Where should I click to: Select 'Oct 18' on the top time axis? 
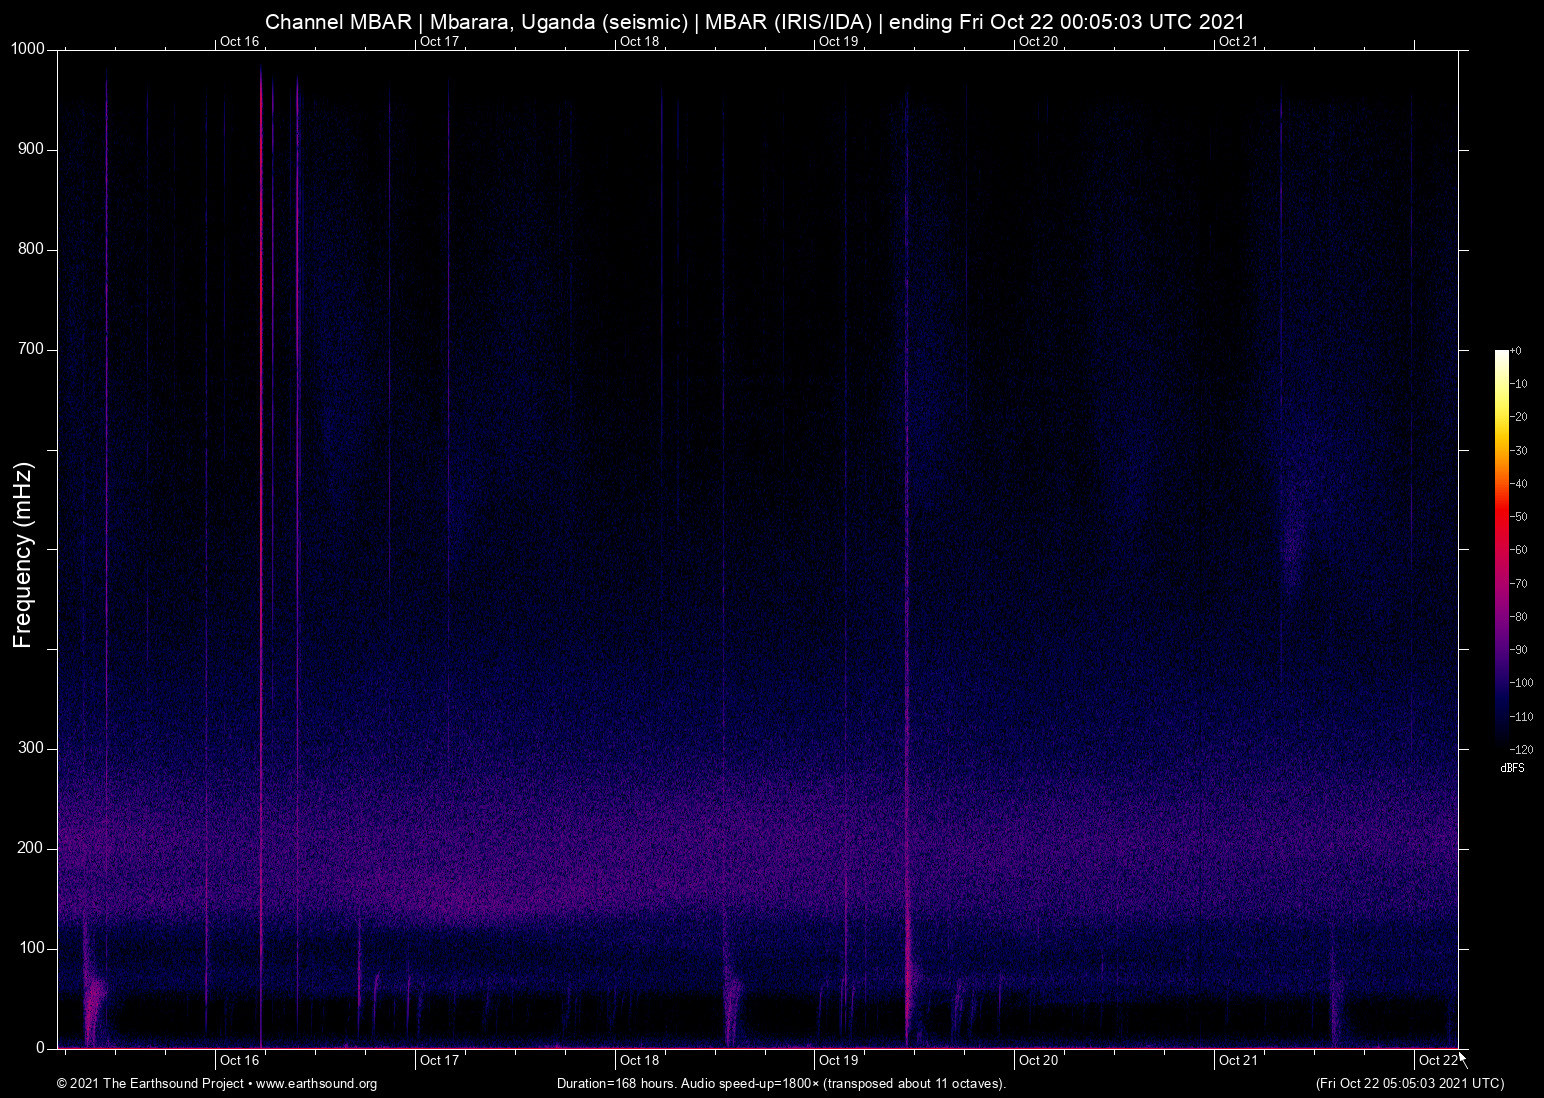tap(640, 41)
